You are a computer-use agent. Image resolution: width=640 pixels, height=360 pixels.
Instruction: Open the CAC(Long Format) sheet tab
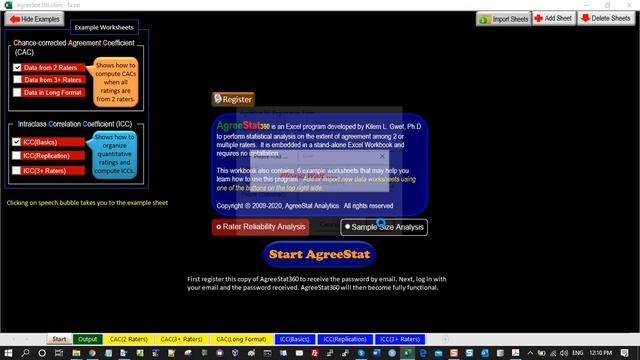(x=241, y=339)
